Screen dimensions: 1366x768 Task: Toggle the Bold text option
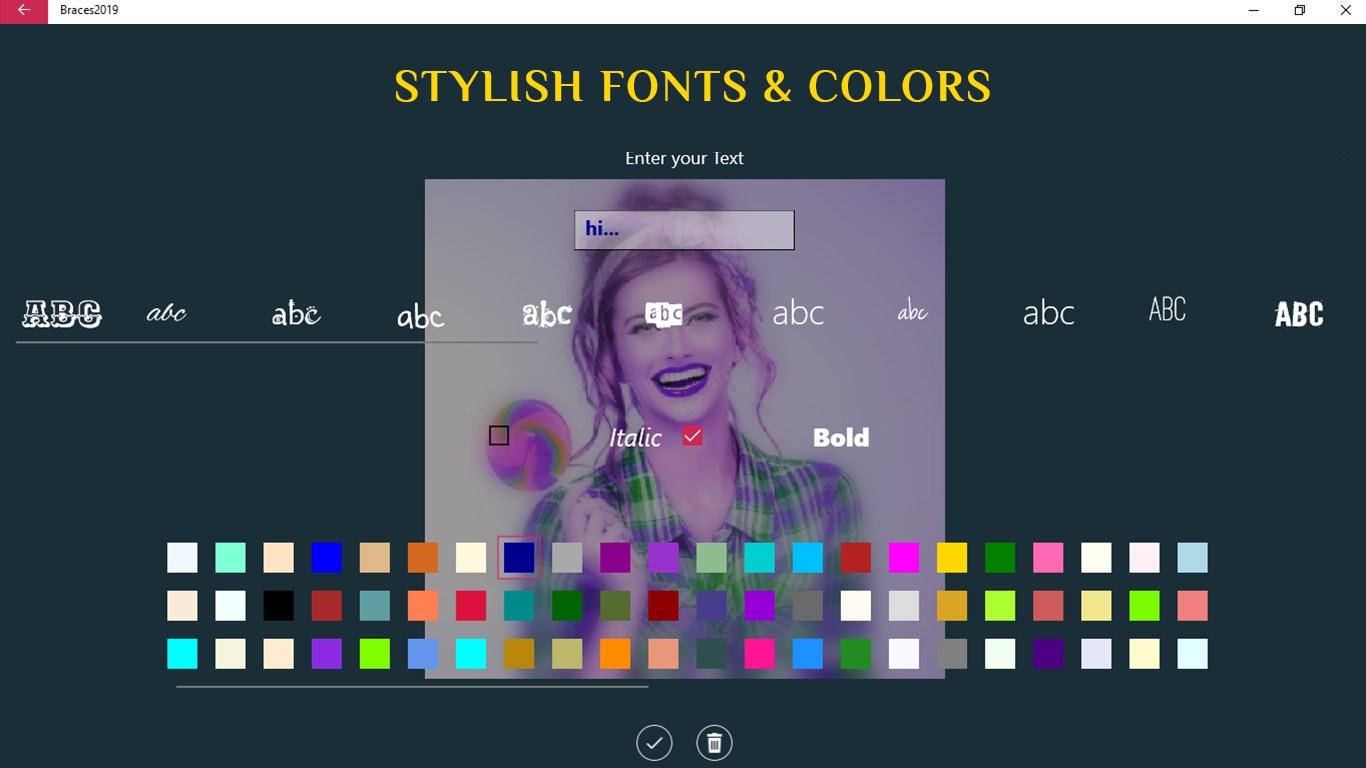point(841,437)
